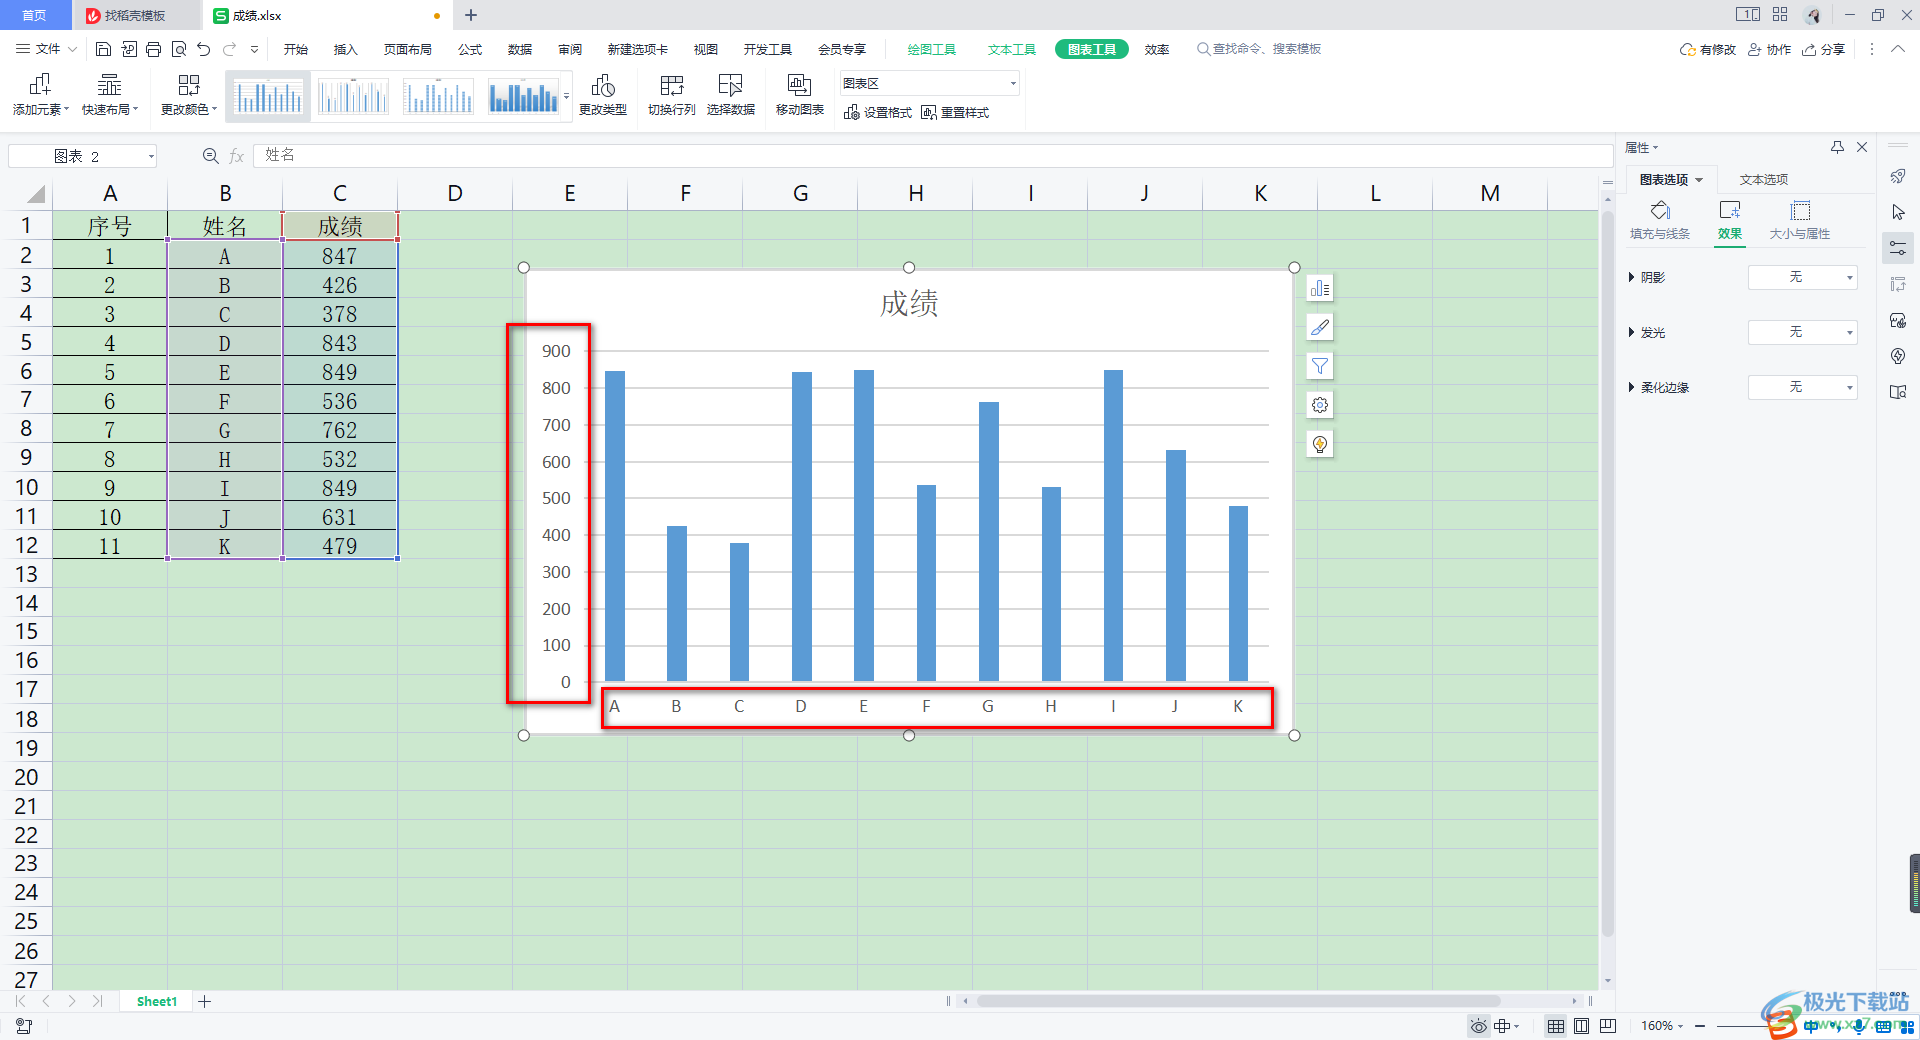Click the command search box
This screenshot has width=1920, height=1040.
pos(1260,49)
